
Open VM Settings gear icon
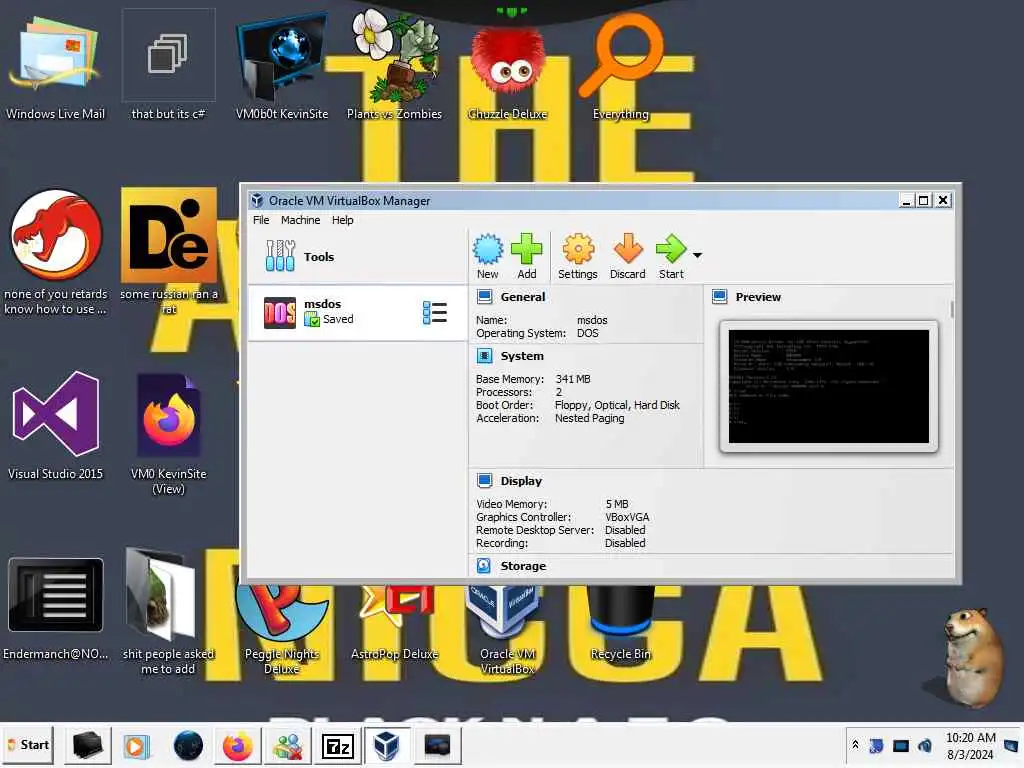coord(577,257)
